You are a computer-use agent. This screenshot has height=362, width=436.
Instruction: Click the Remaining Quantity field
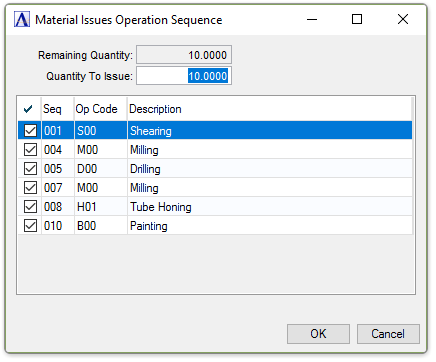pos(184,55)
